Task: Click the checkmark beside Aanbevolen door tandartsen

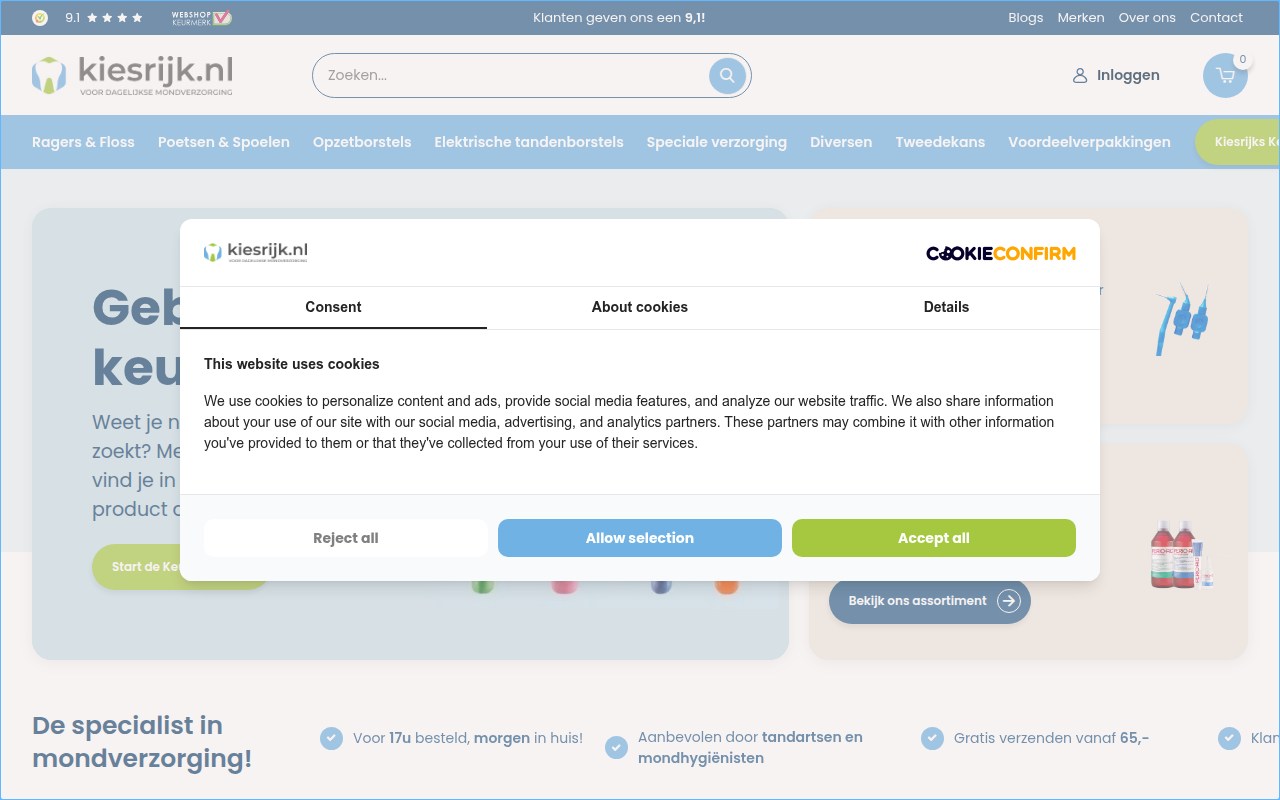Action: [616, 747]
